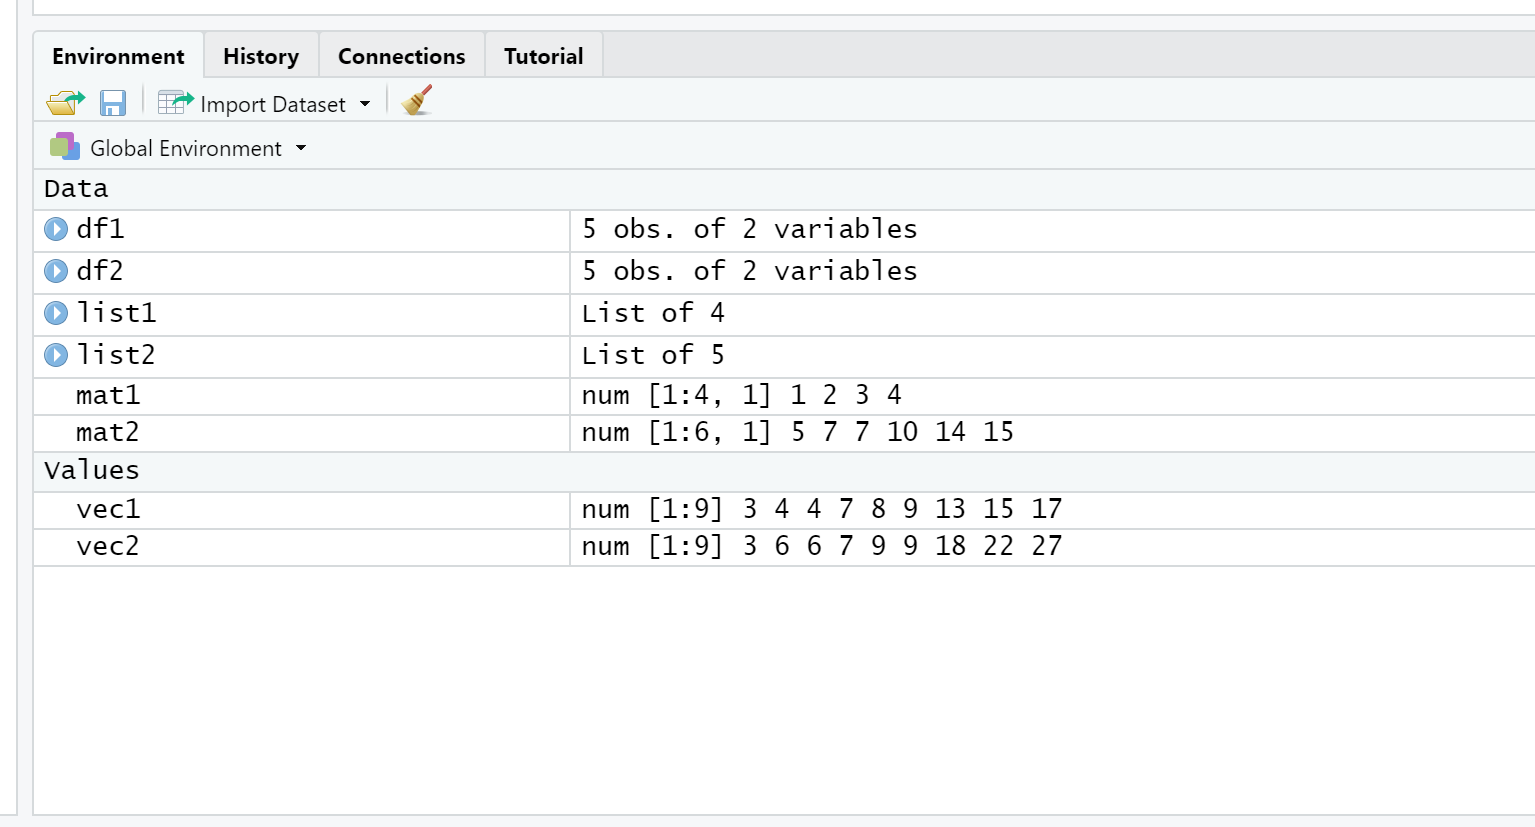Click the Global Environment stacked squares icon

coord(65,147)
